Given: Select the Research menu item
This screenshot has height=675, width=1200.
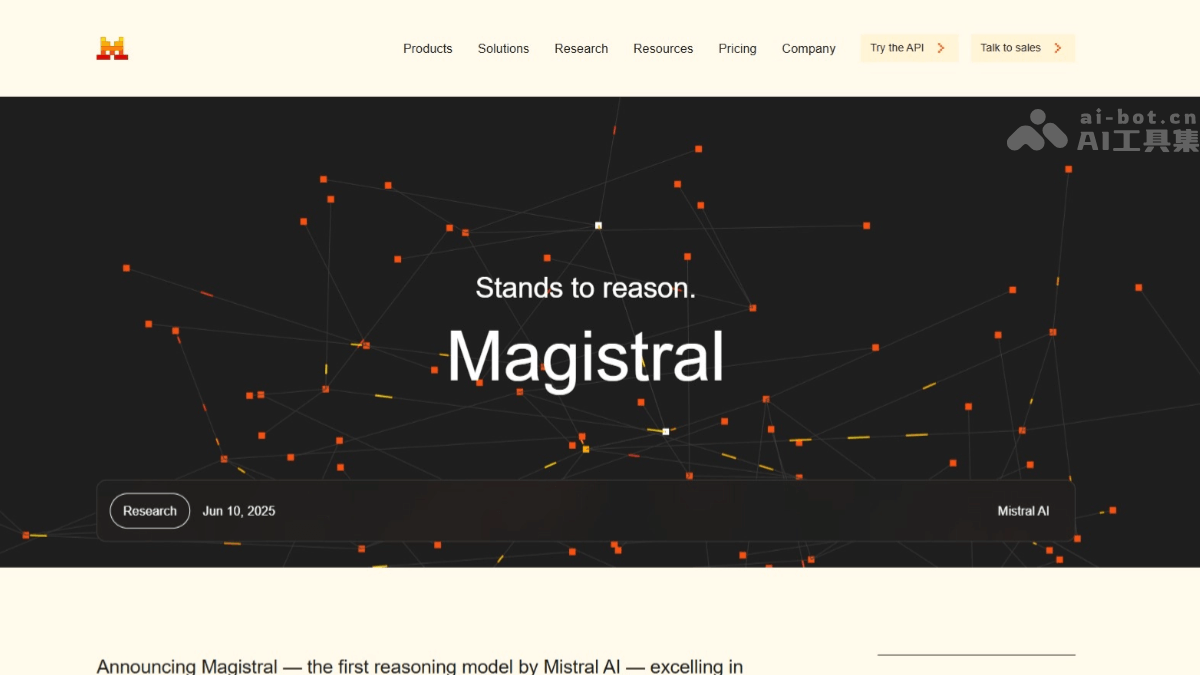Looking at the screenshot, I should [581, 48].
